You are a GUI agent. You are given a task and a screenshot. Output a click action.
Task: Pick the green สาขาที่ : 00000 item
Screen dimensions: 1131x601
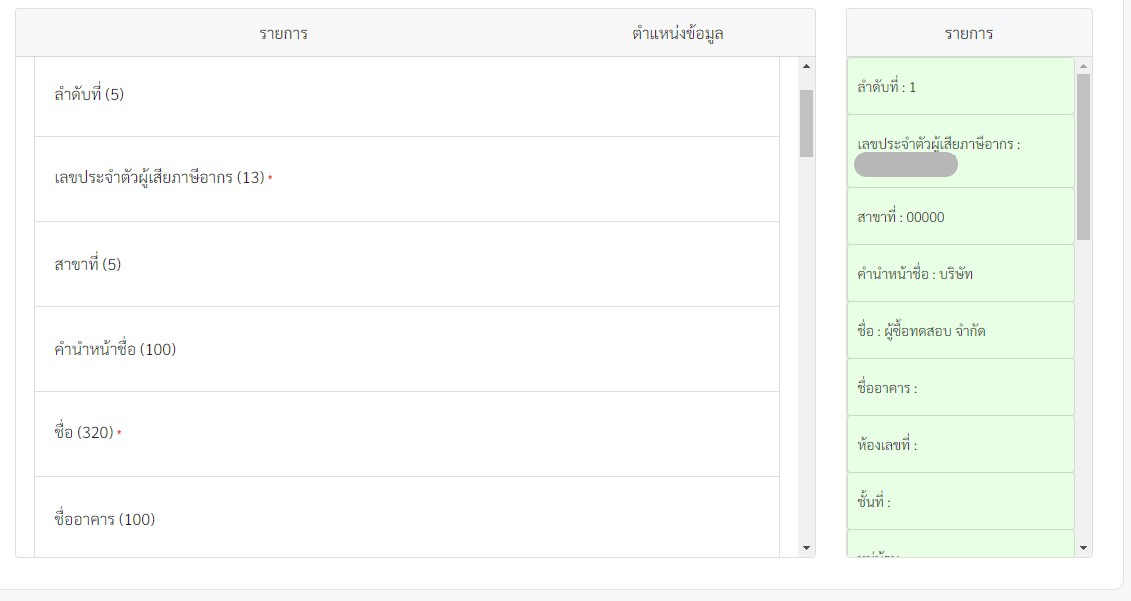960,217
